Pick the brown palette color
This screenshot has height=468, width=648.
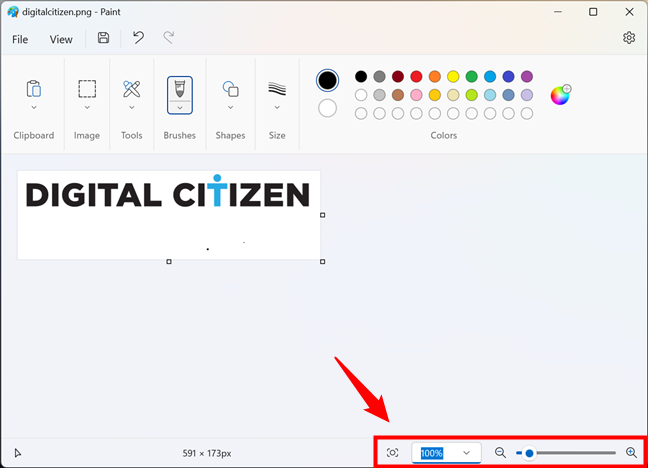398,95
